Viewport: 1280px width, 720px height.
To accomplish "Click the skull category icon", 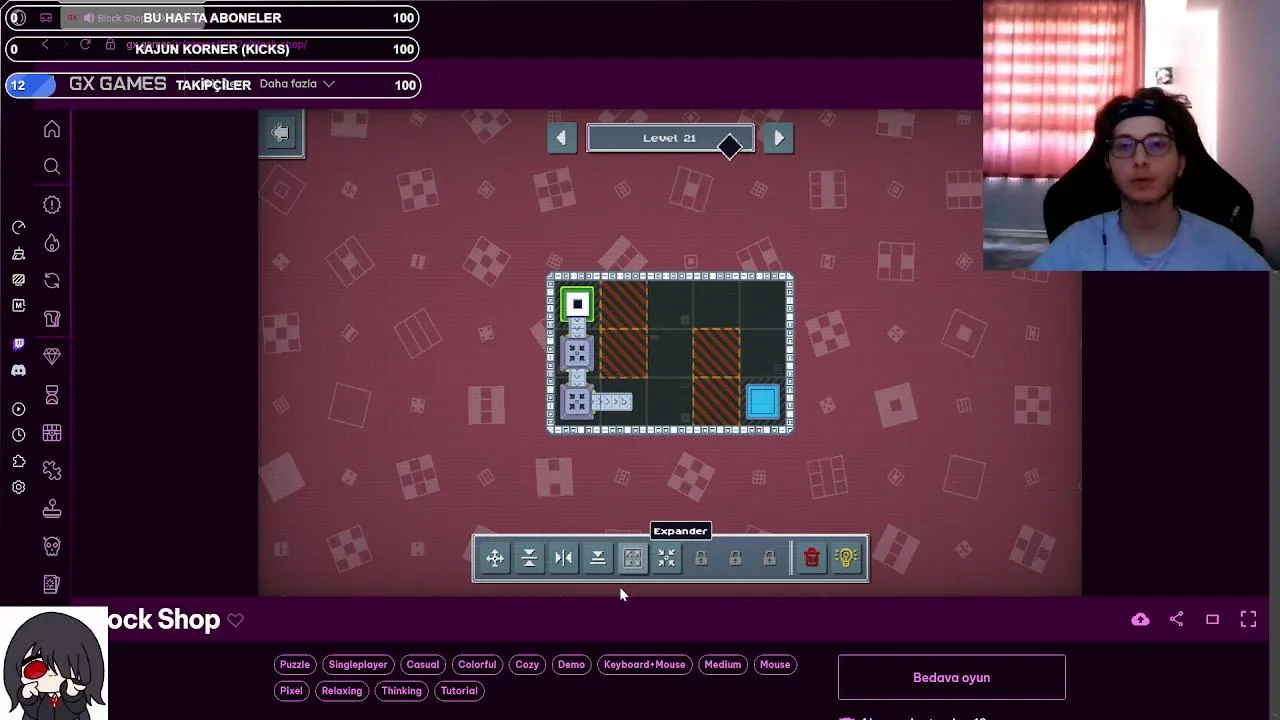I will click(52, 546).
